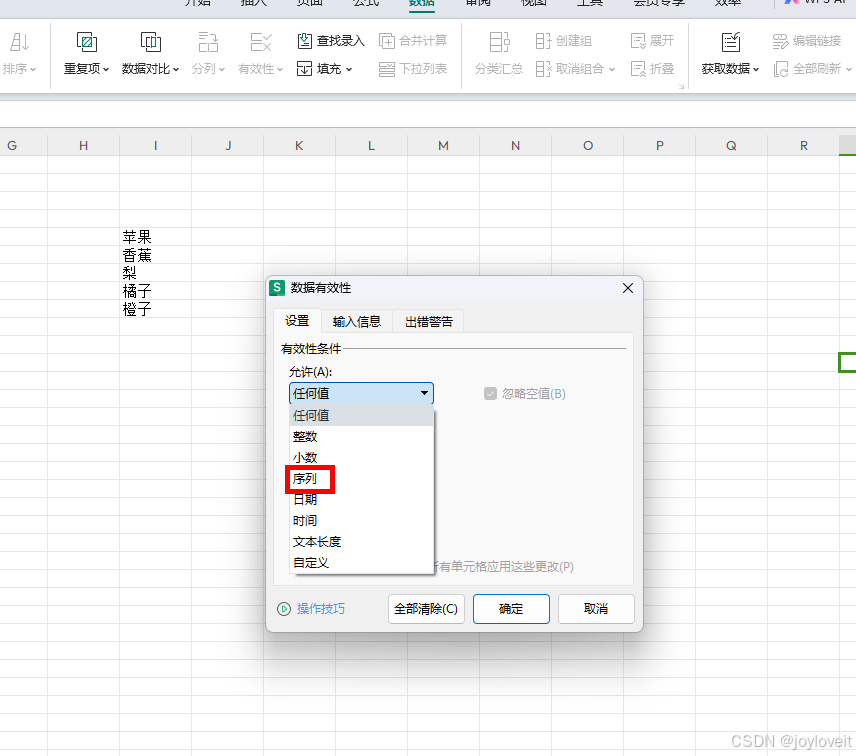Click 展开 expand outline tool

[x=652, y=40]
